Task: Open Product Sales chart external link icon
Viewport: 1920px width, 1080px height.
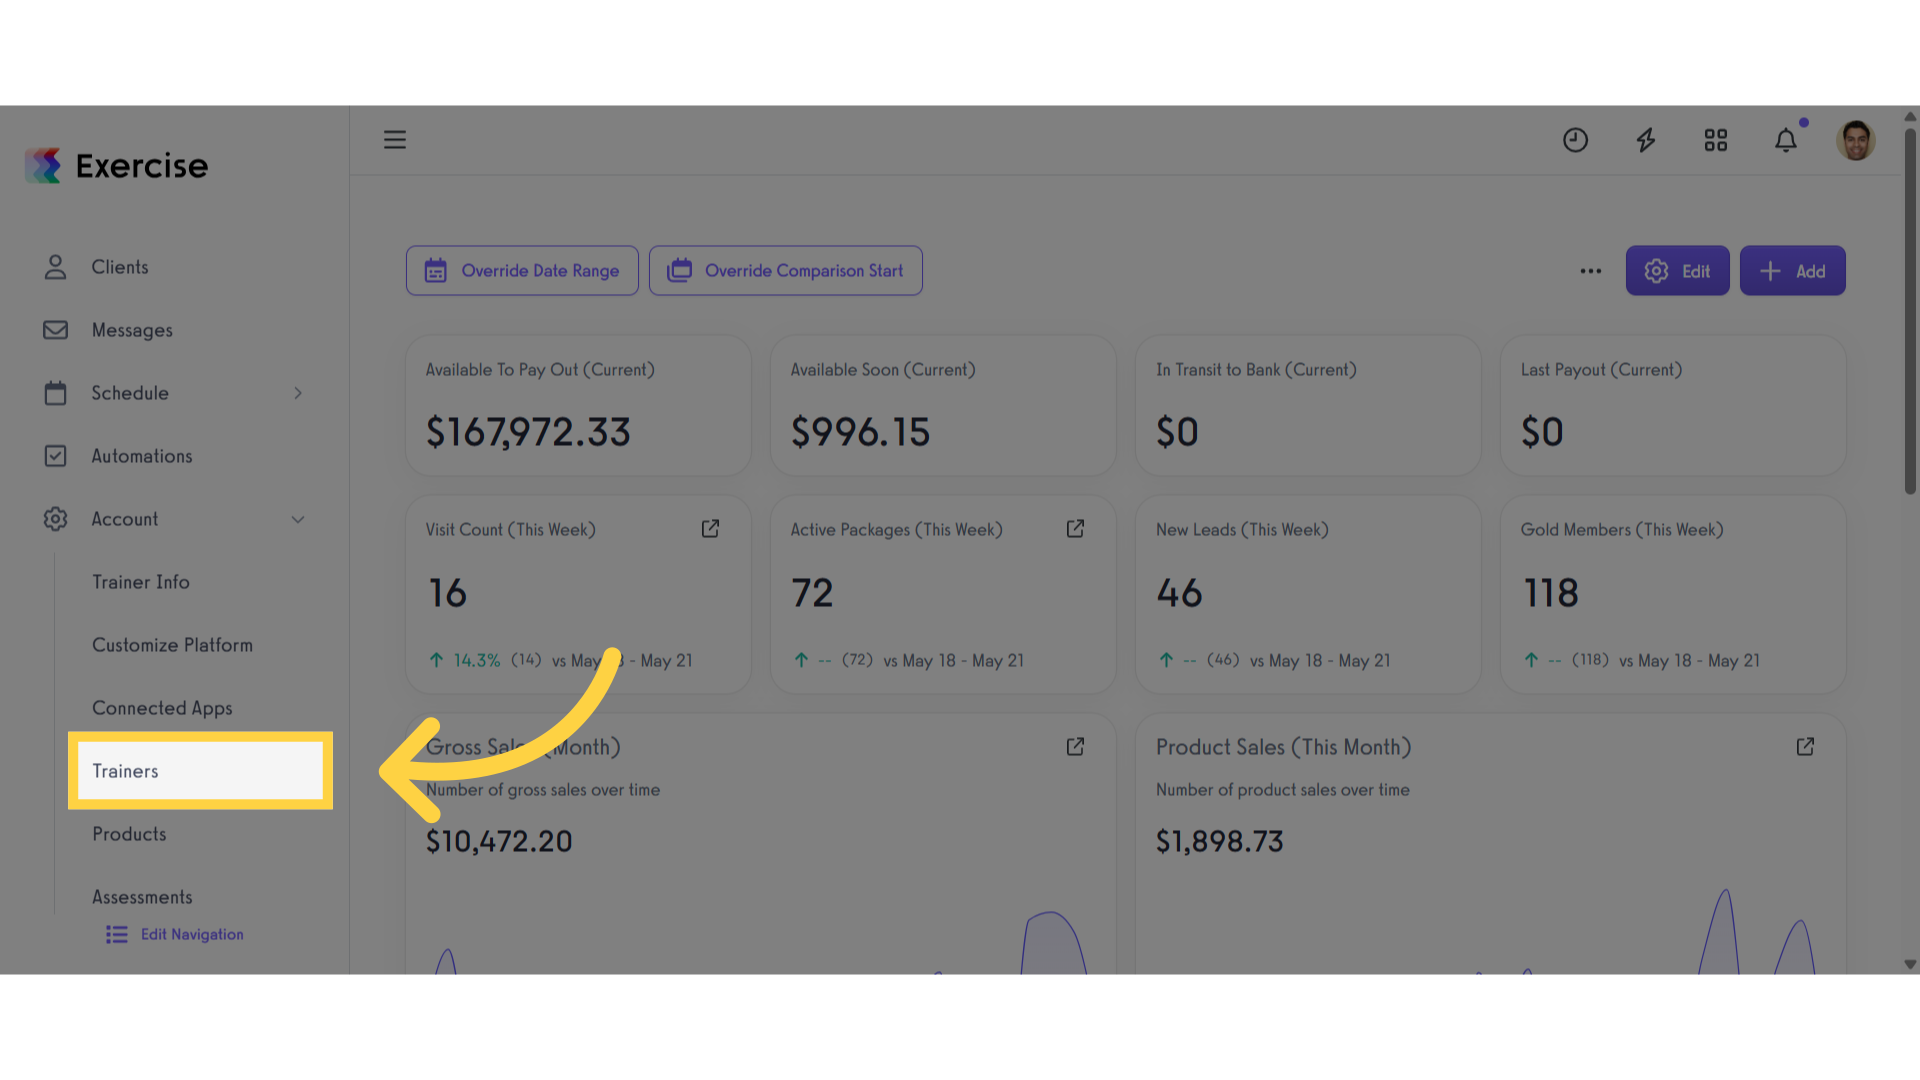Action: 1805,747
